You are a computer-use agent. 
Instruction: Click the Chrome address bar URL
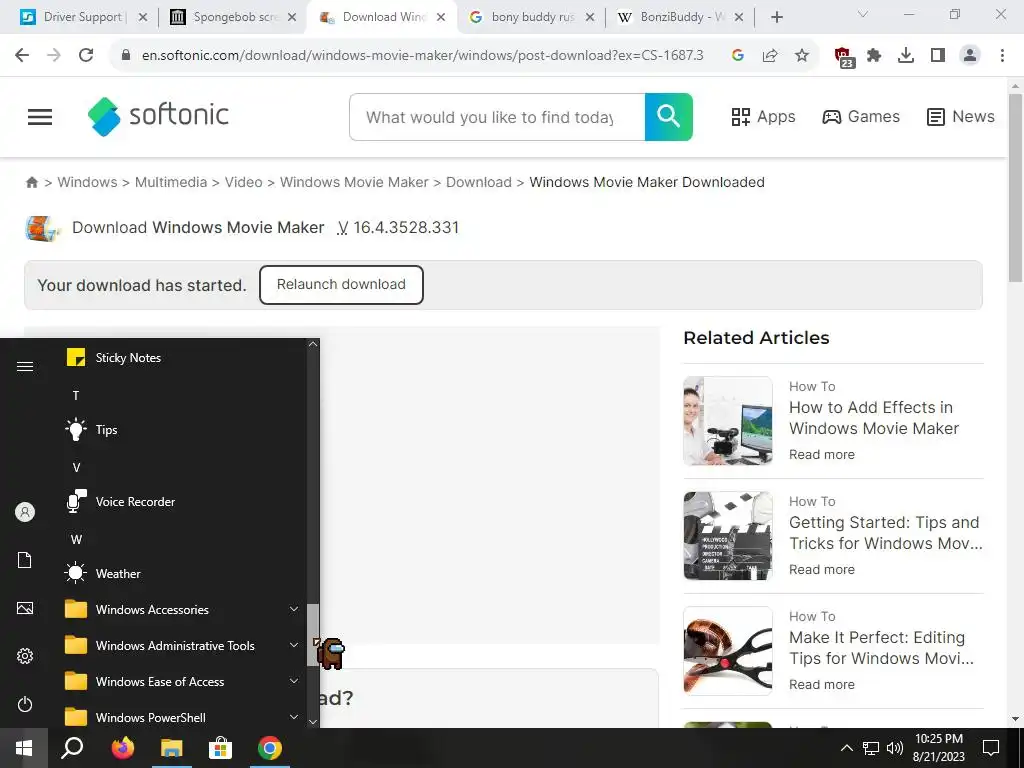click(x=423, y=56)
